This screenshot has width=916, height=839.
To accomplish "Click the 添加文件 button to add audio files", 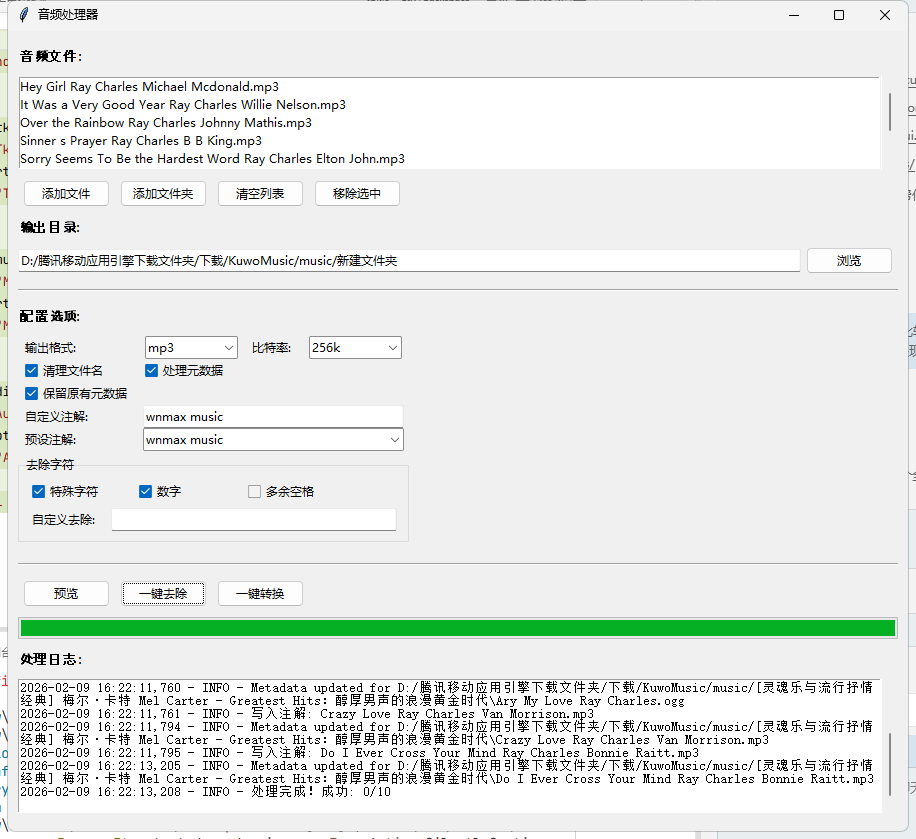I will [x=66, y=194].
